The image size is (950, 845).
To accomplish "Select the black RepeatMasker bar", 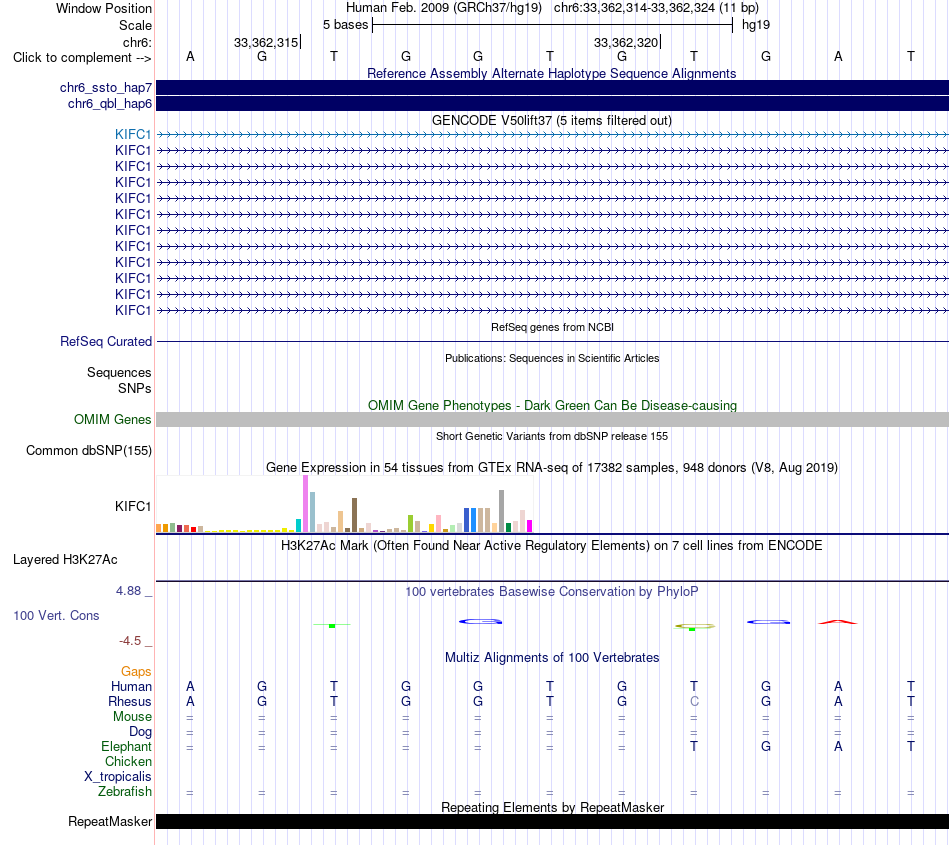I will 552,821.
